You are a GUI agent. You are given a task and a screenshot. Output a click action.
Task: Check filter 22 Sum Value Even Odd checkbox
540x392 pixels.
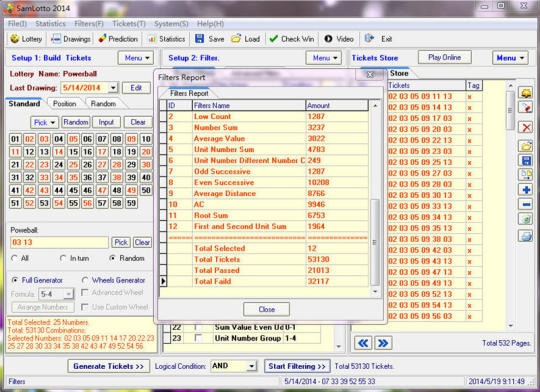[199, 327]
